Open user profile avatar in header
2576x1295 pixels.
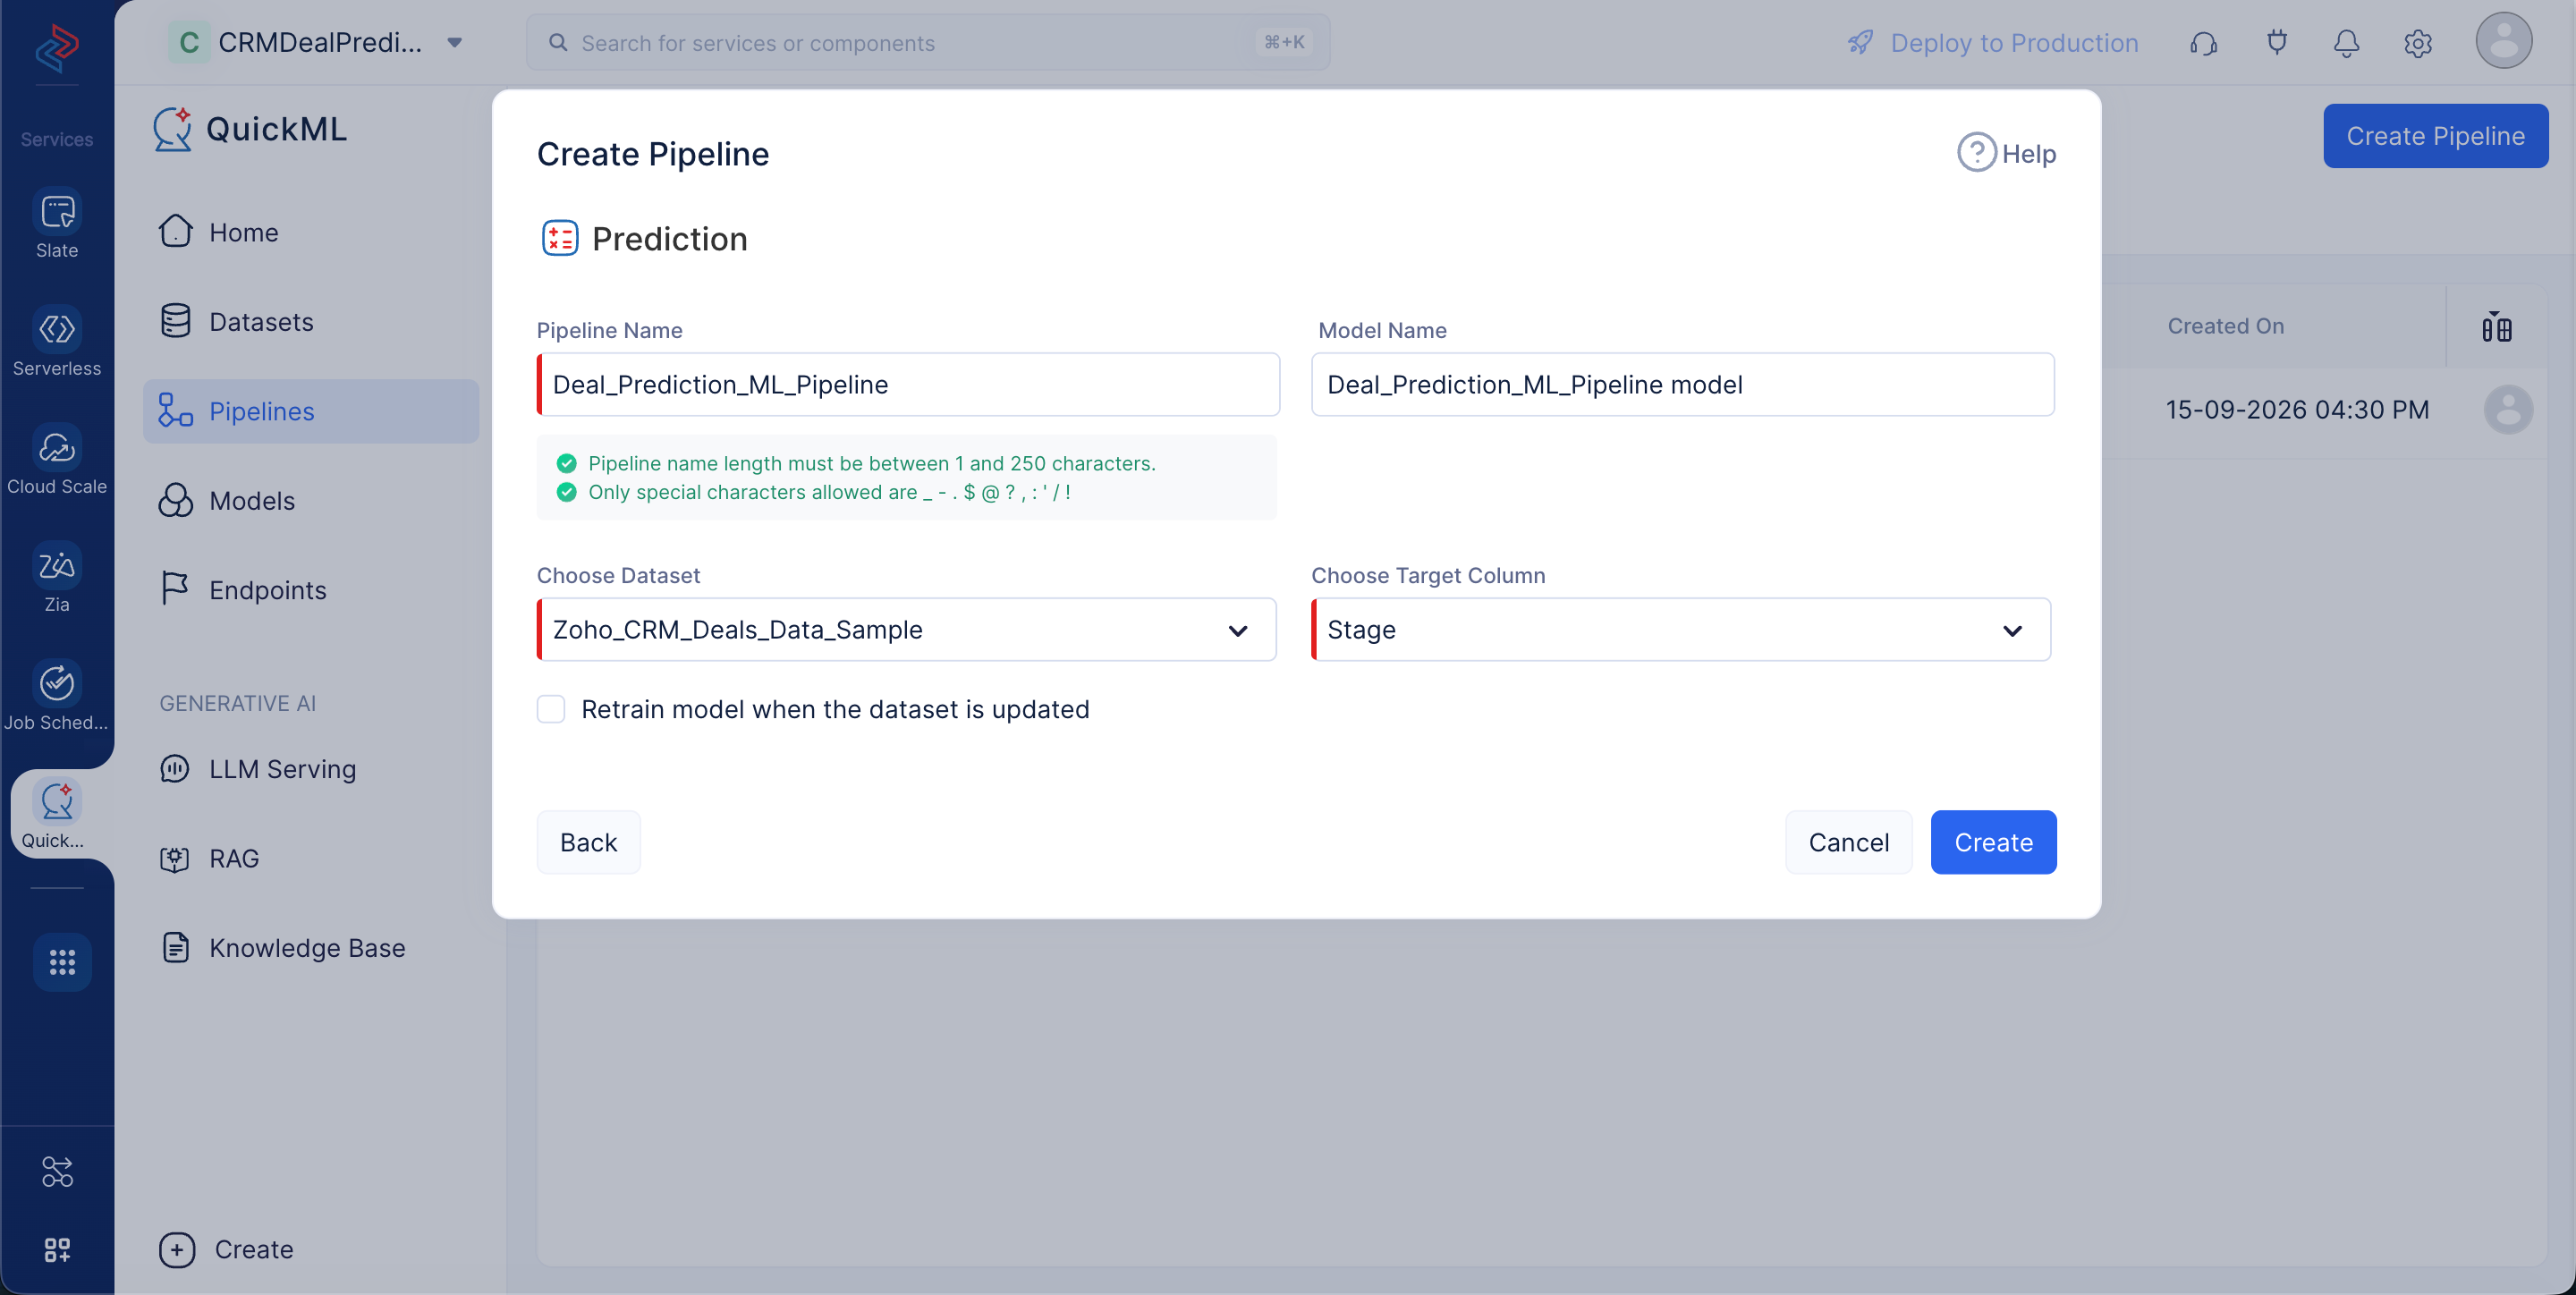tap(2504, 41)
